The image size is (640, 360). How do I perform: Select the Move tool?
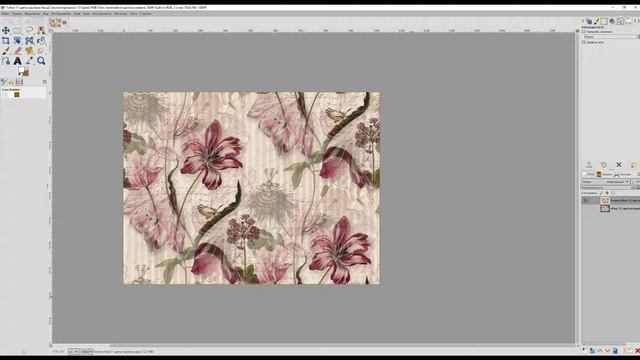pos(6,31)
